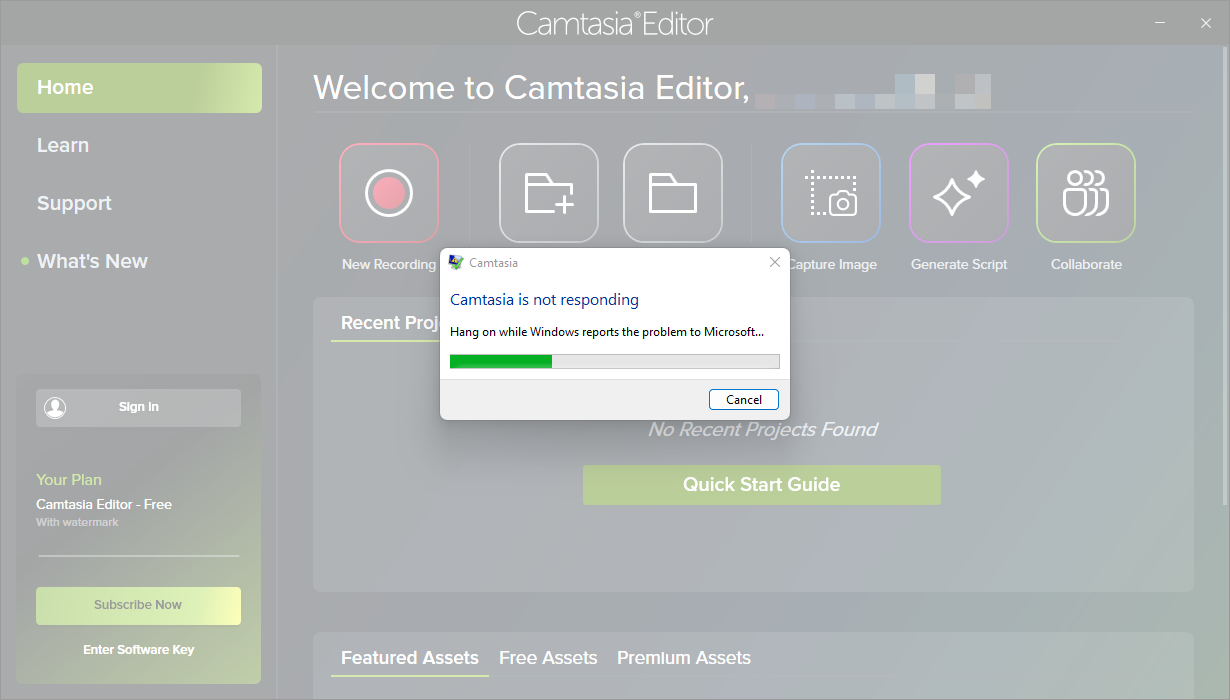
Task: Open the Learn section
Action: pos(63,146)
